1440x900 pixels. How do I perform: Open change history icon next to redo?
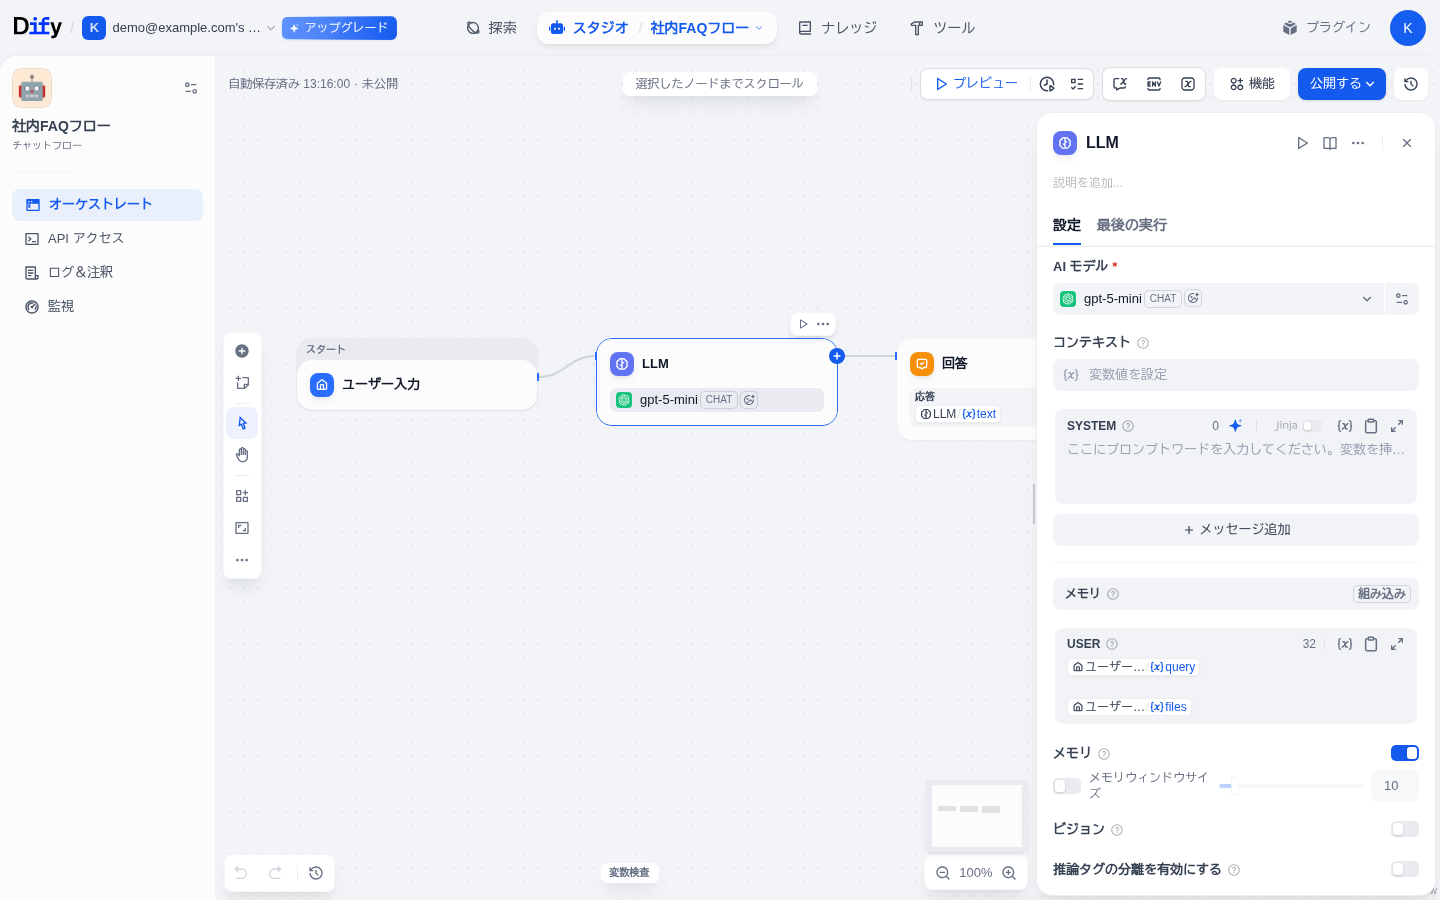tap(316, 873)
